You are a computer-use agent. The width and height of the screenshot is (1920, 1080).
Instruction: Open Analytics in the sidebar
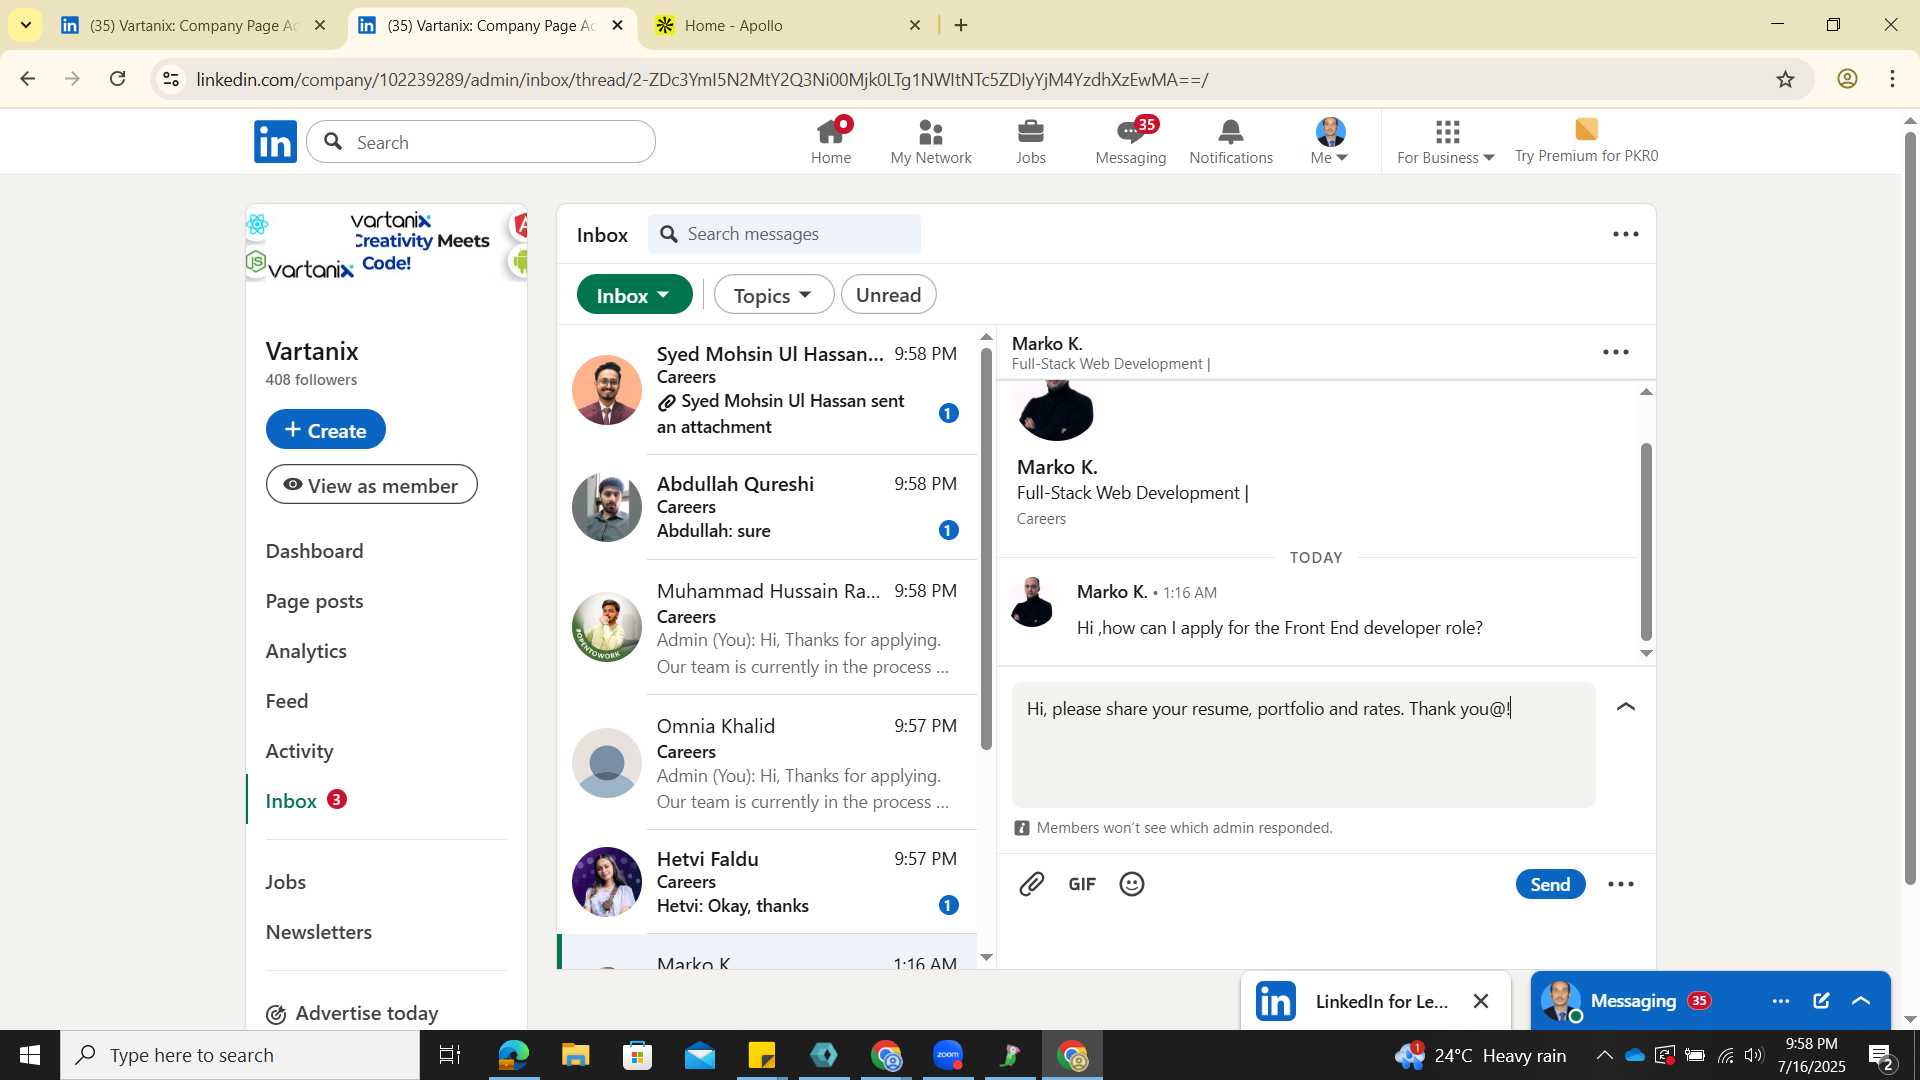306,651
